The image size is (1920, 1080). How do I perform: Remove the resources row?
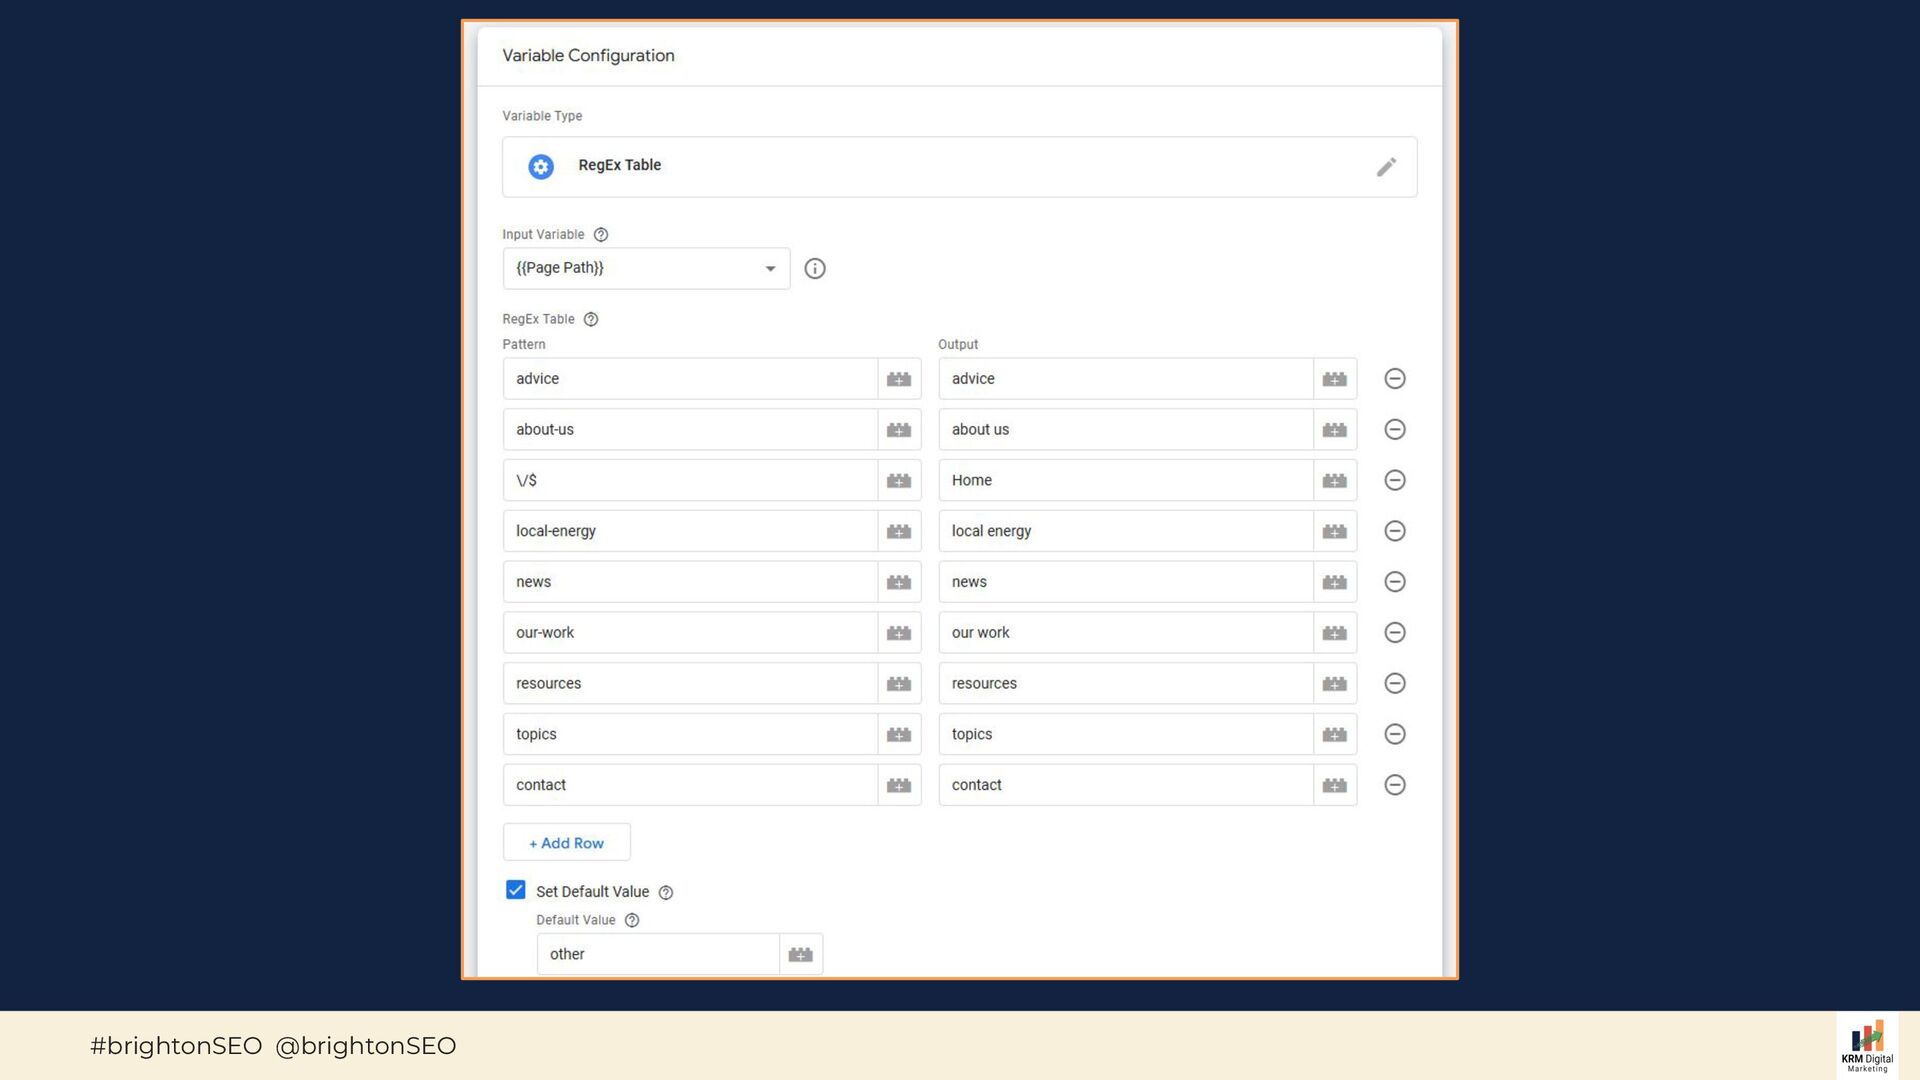click(1395, 684)
